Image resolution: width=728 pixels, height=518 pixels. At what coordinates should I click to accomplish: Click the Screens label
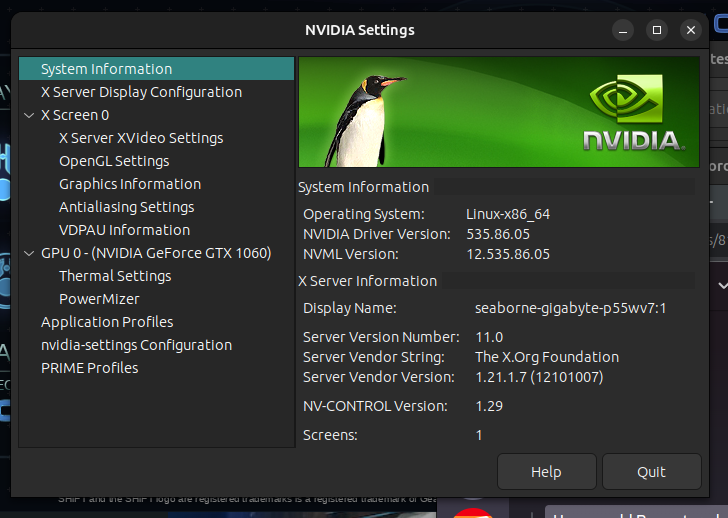[330, 435]
